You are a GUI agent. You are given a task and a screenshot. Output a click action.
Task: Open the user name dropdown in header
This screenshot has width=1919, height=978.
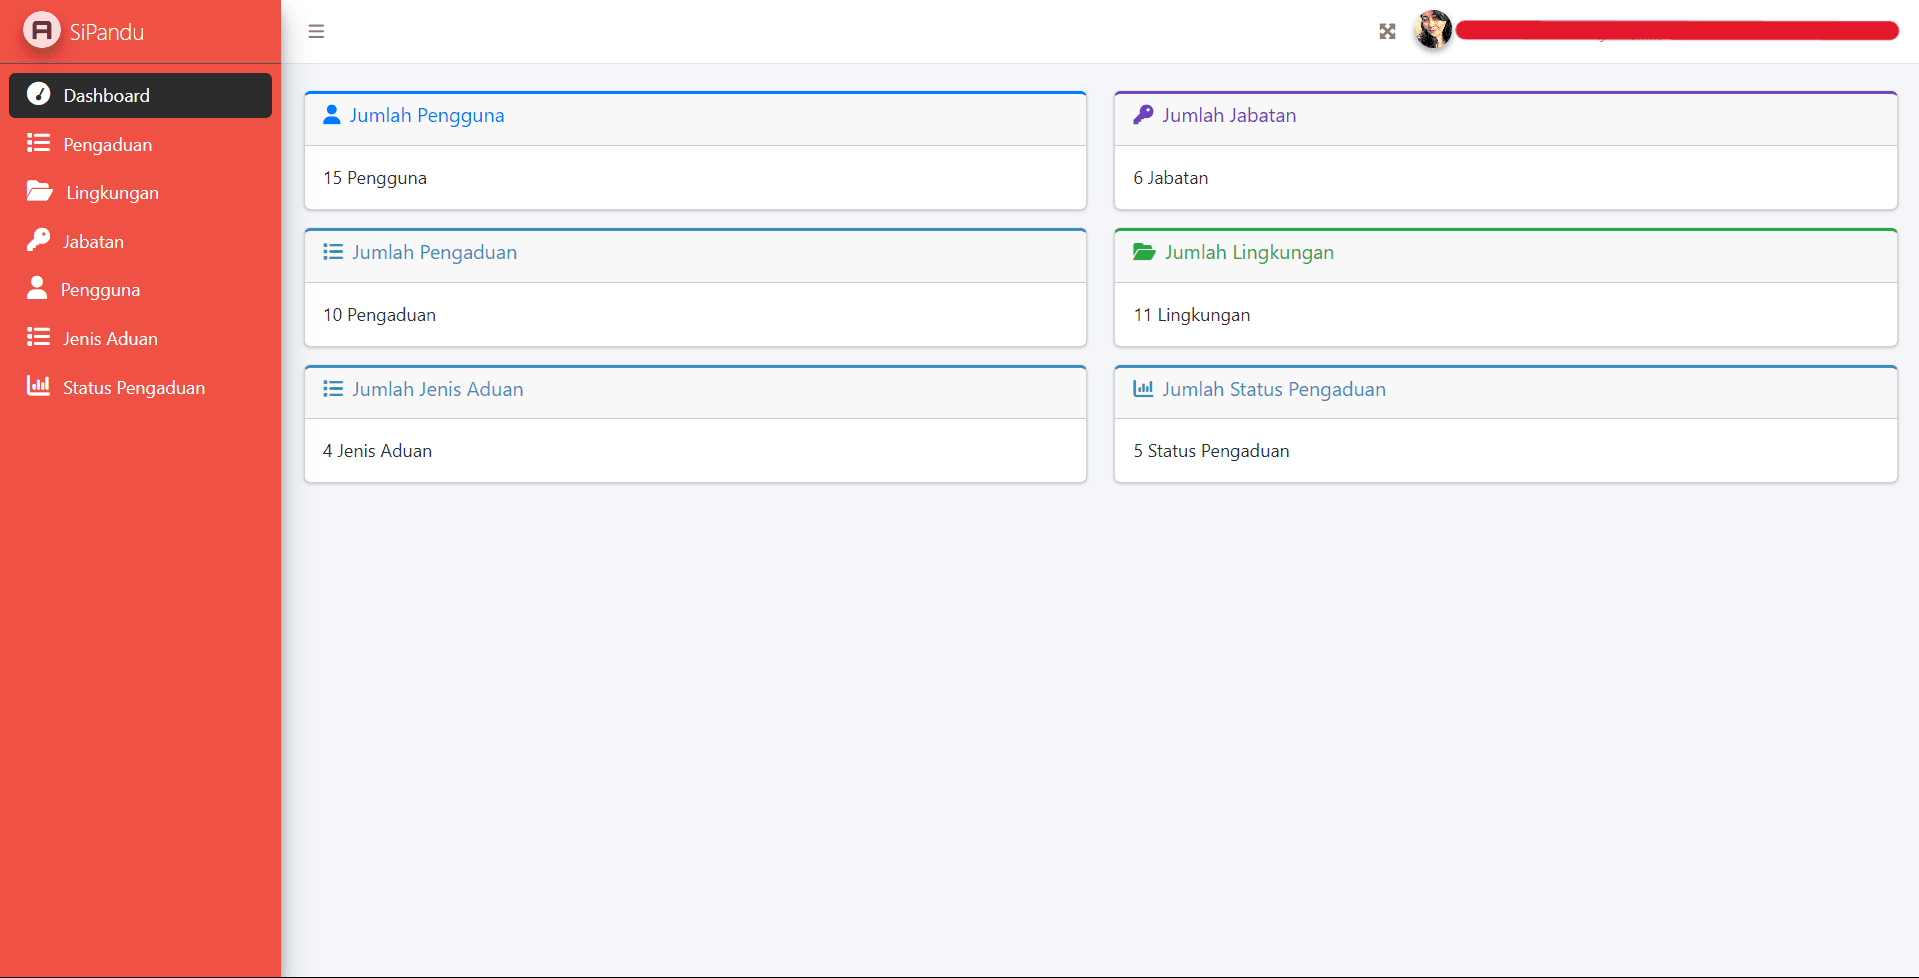pos(1676,31)
